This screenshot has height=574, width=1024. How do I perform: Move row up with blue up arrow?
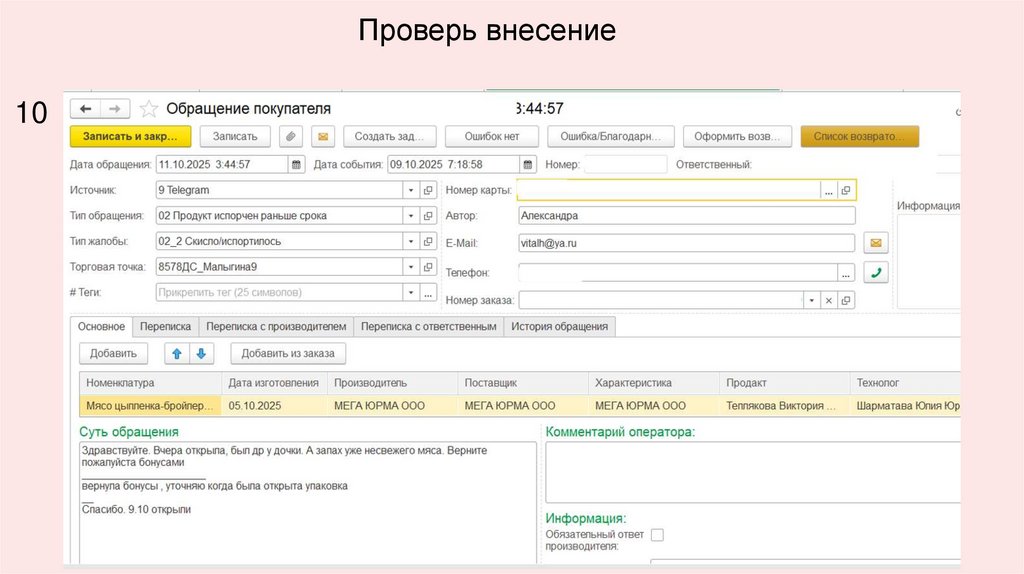pos(176,353)
